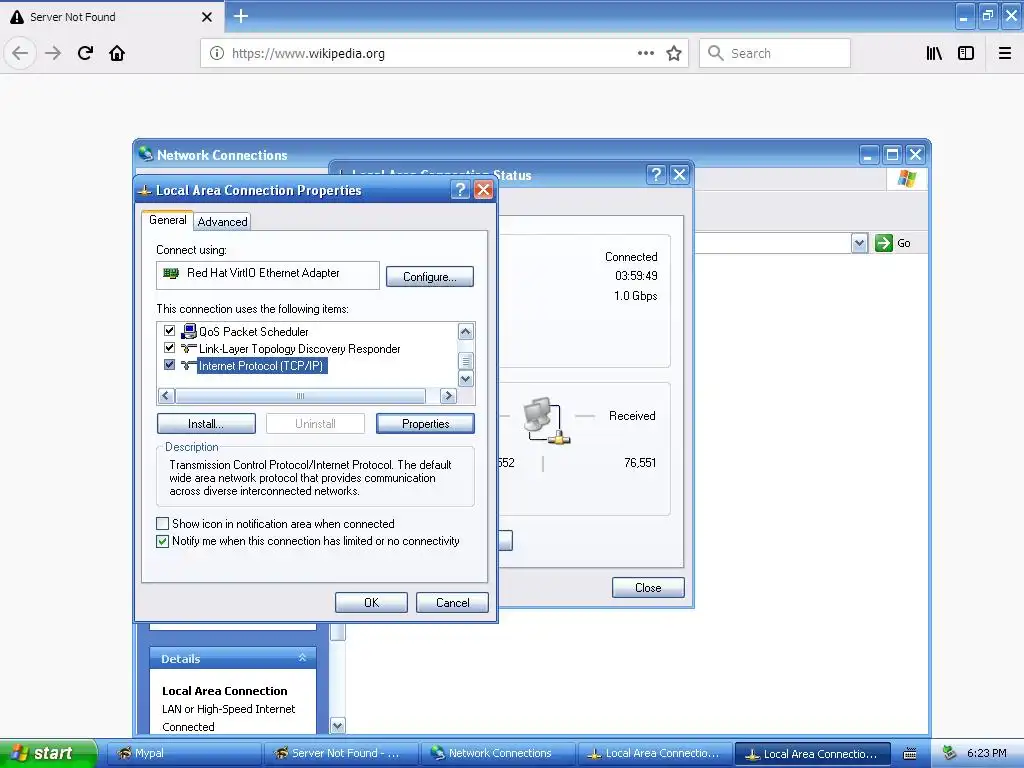1024x768 pixels.
Task: Close the Server Not Found tab
Action: (x=206, y=17)
